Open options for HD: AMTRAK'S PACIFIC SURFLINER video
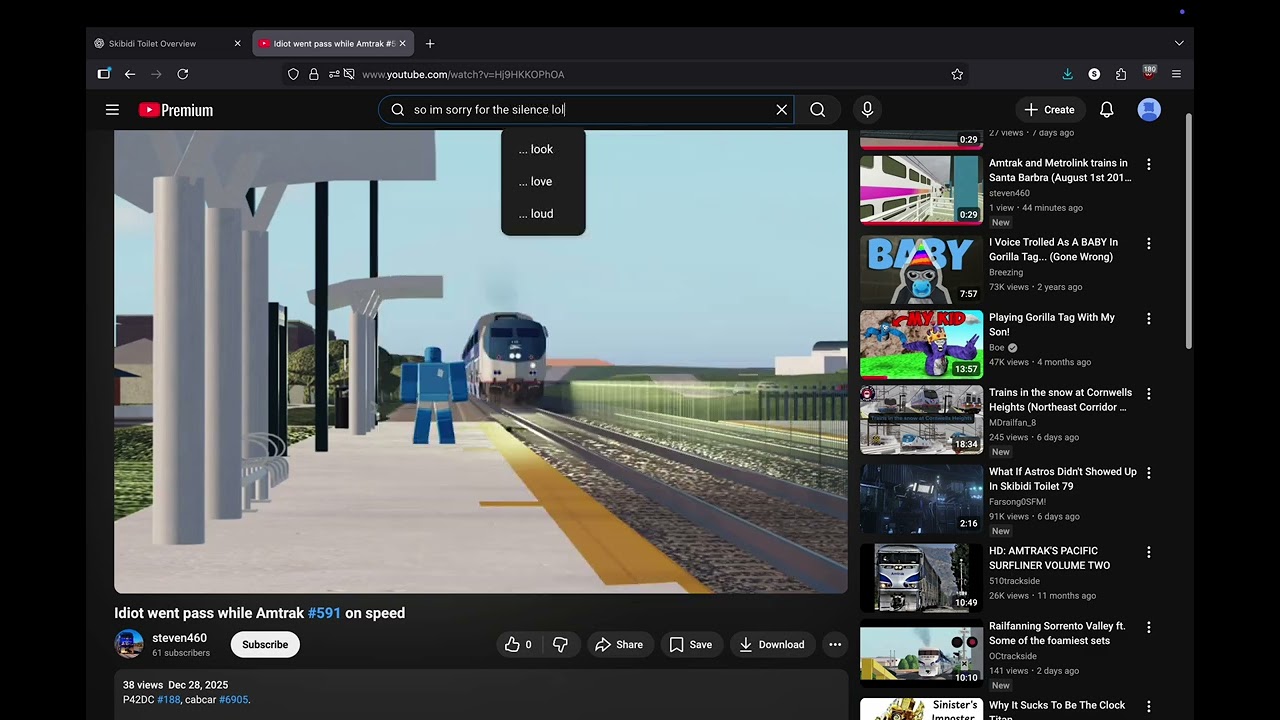 pos(1148,552)
